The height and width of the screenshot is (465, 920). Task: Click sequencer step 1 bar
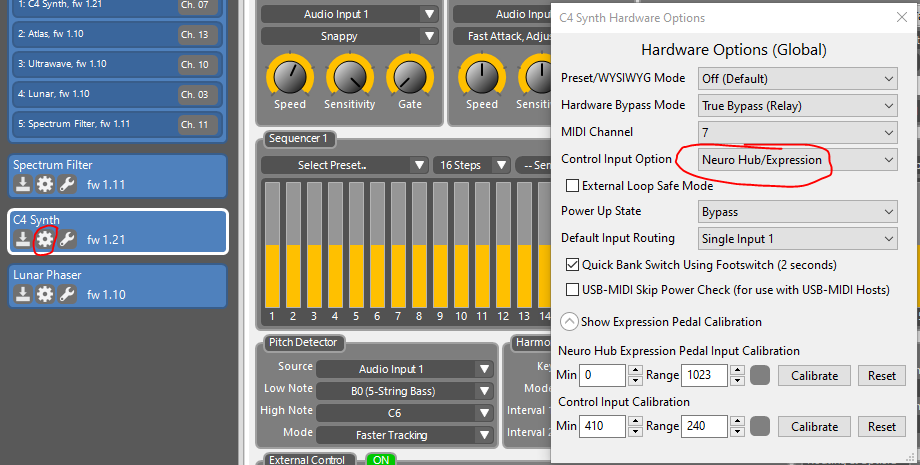click(272, 245)
